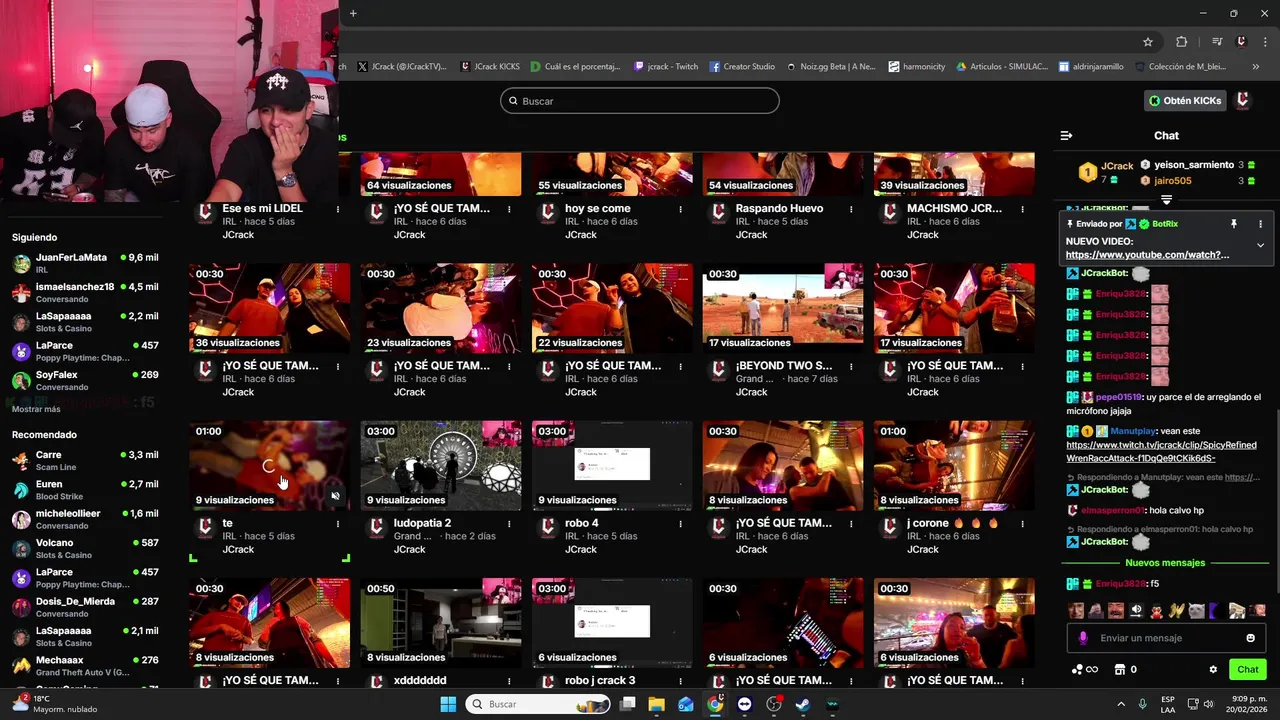This screenshot has height=720, width=1280.
Task: Open options menu for 'robo 4' clip
Action: [x=680, y=524]
